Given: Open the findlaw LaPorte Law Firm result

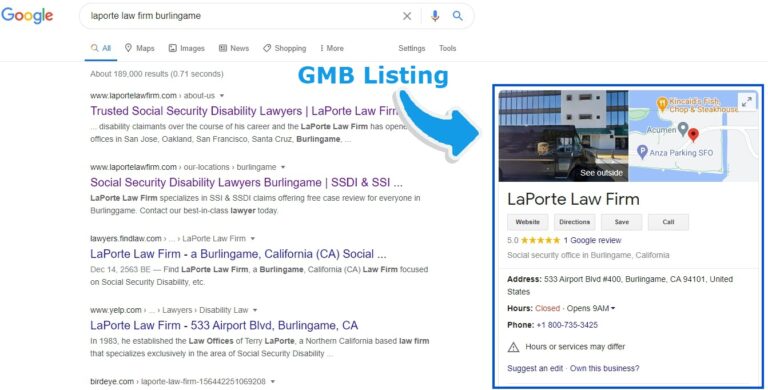Looking at the screenshot, I should point(238,254).
